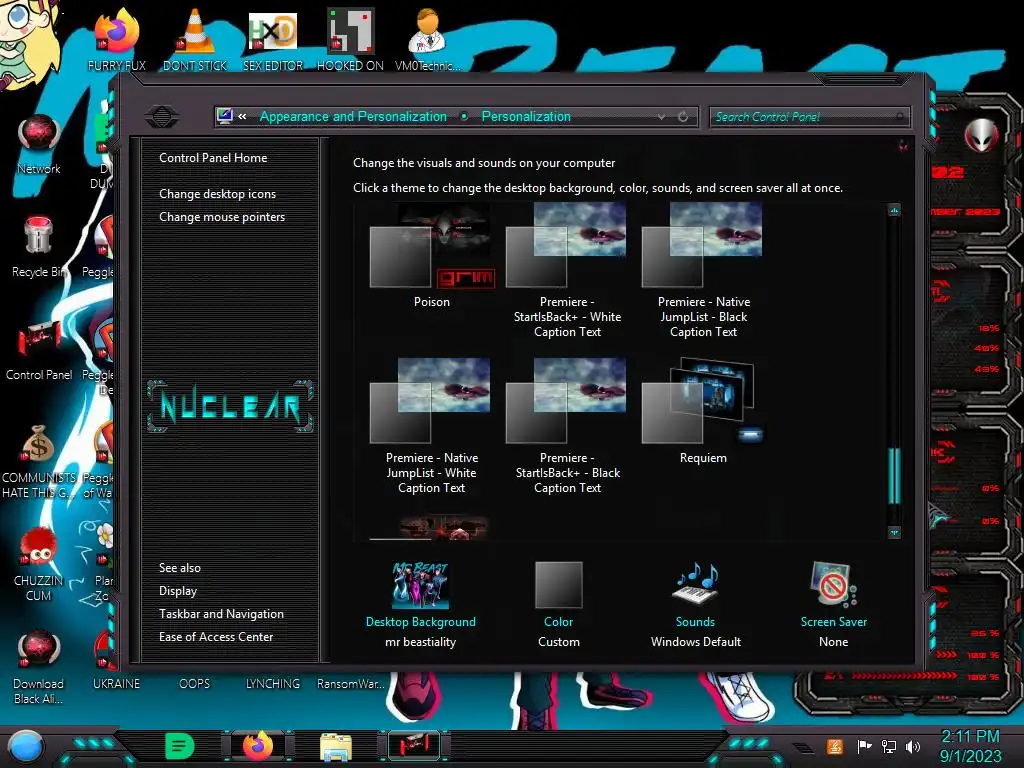Open the LYNCHING desktop shortcut
The width and height of the screenshot is (1024, 768).
[x=273, y=683]
